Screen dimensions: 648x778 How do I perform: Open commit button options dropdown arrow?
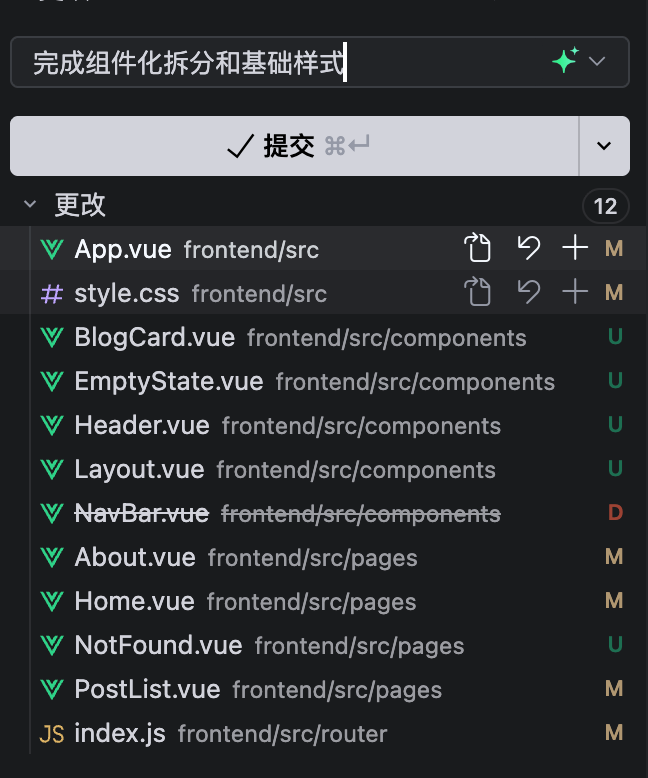[604, 146]
